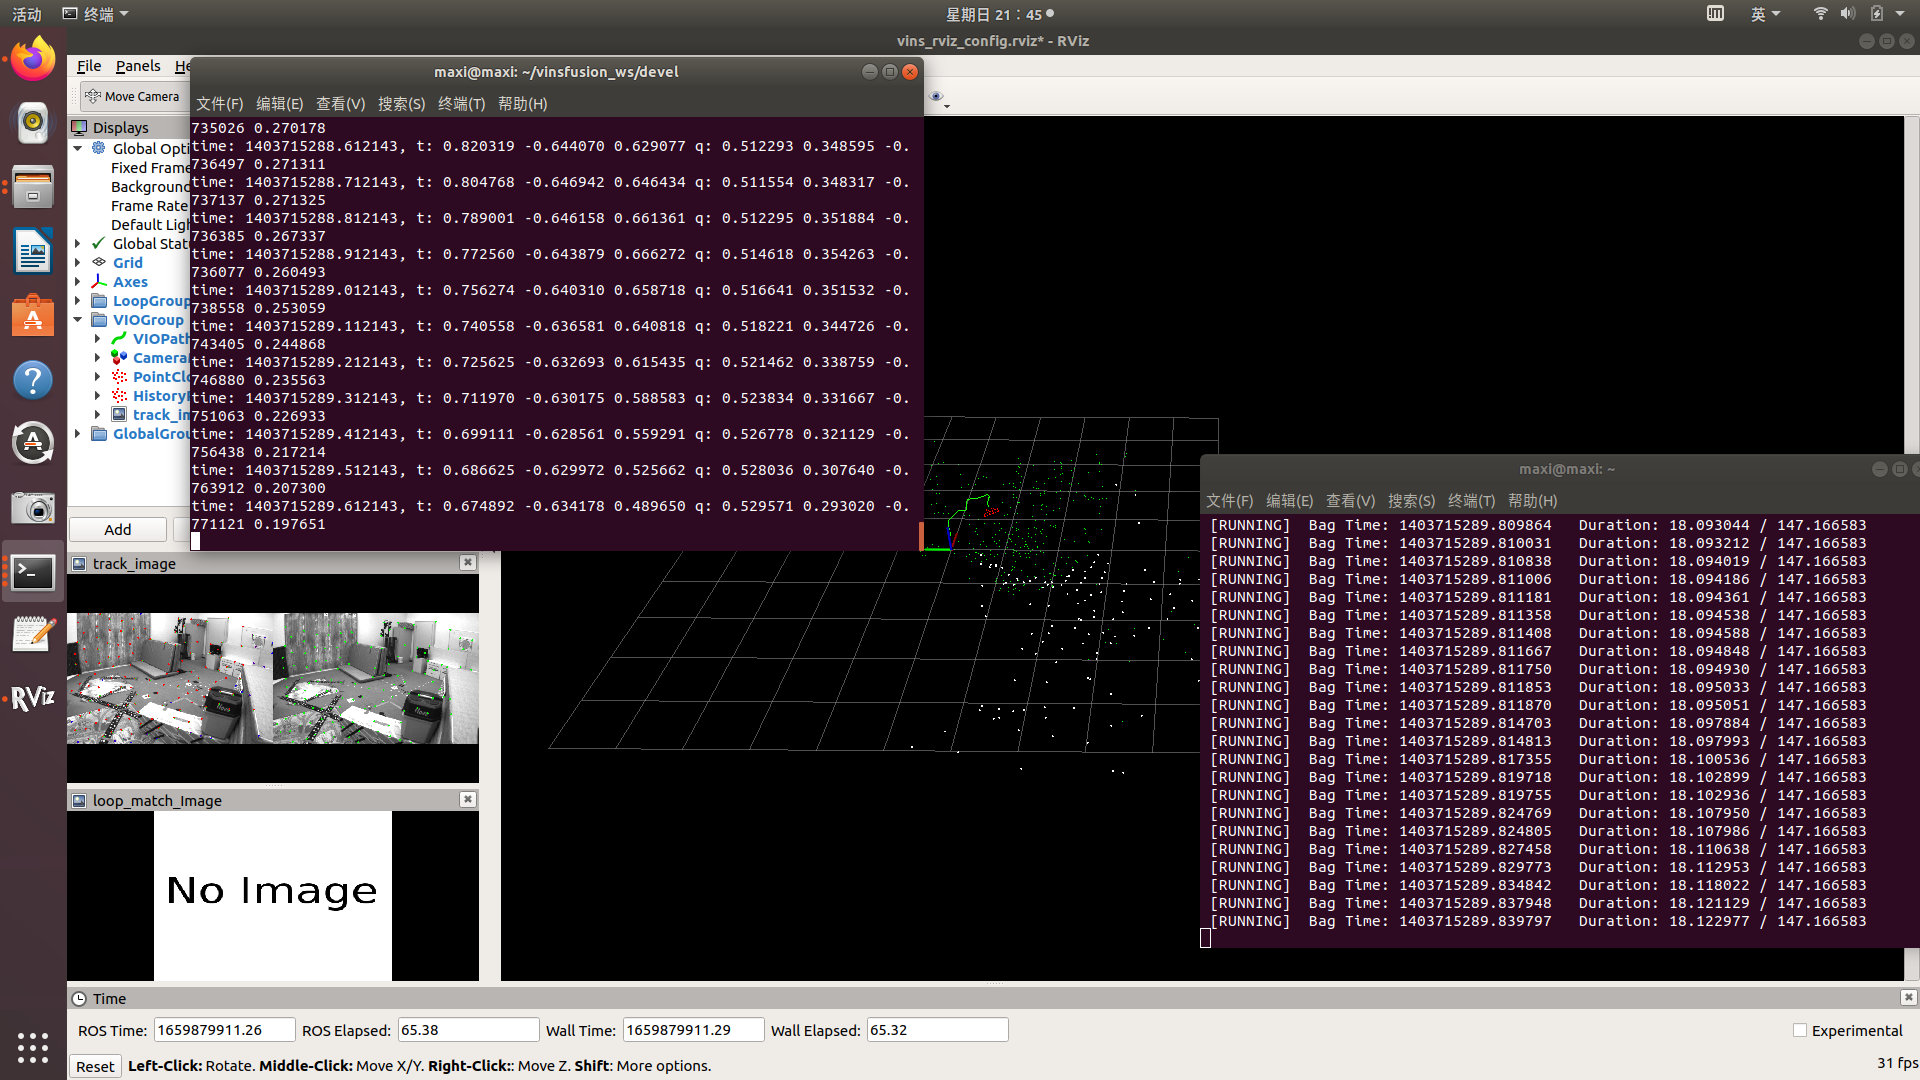Enable the Experimental checkbox
The width and height of the screenshot is (1920, 1080).
[x=1800, y=1031]
